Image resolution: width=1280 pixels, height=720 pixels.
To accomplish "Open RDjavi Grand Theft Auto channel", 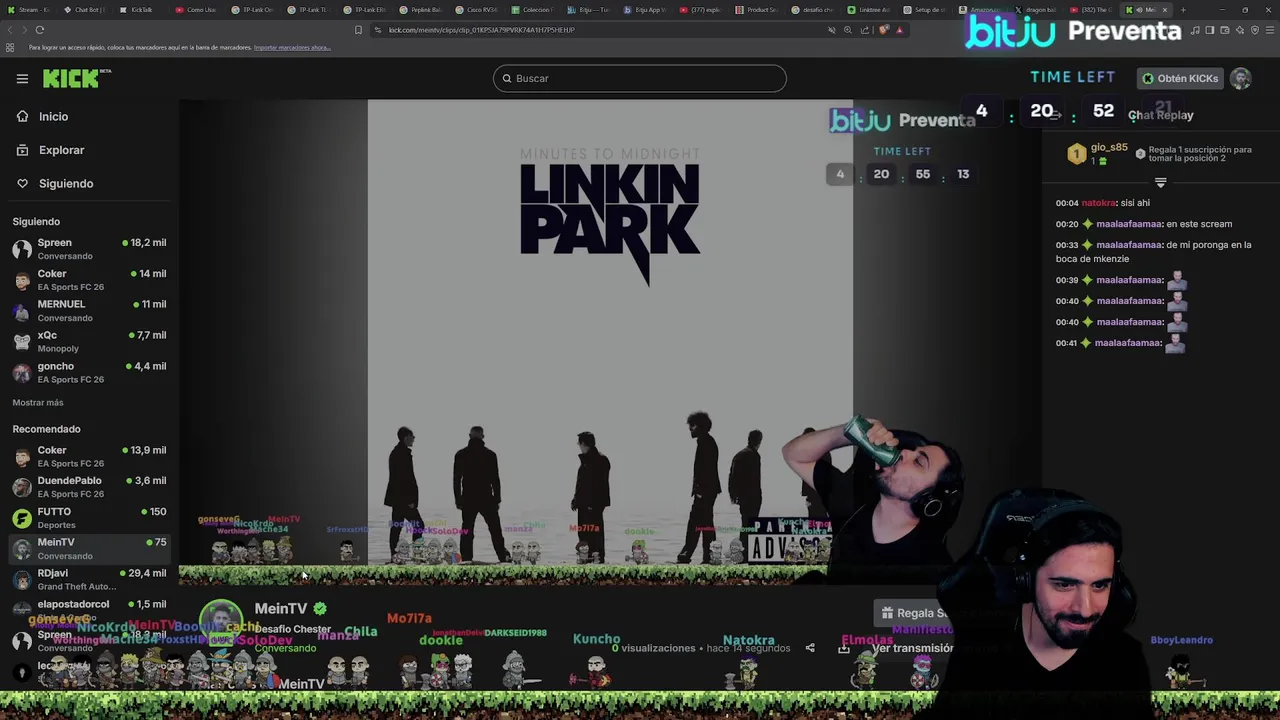I will tap(90, 580).
